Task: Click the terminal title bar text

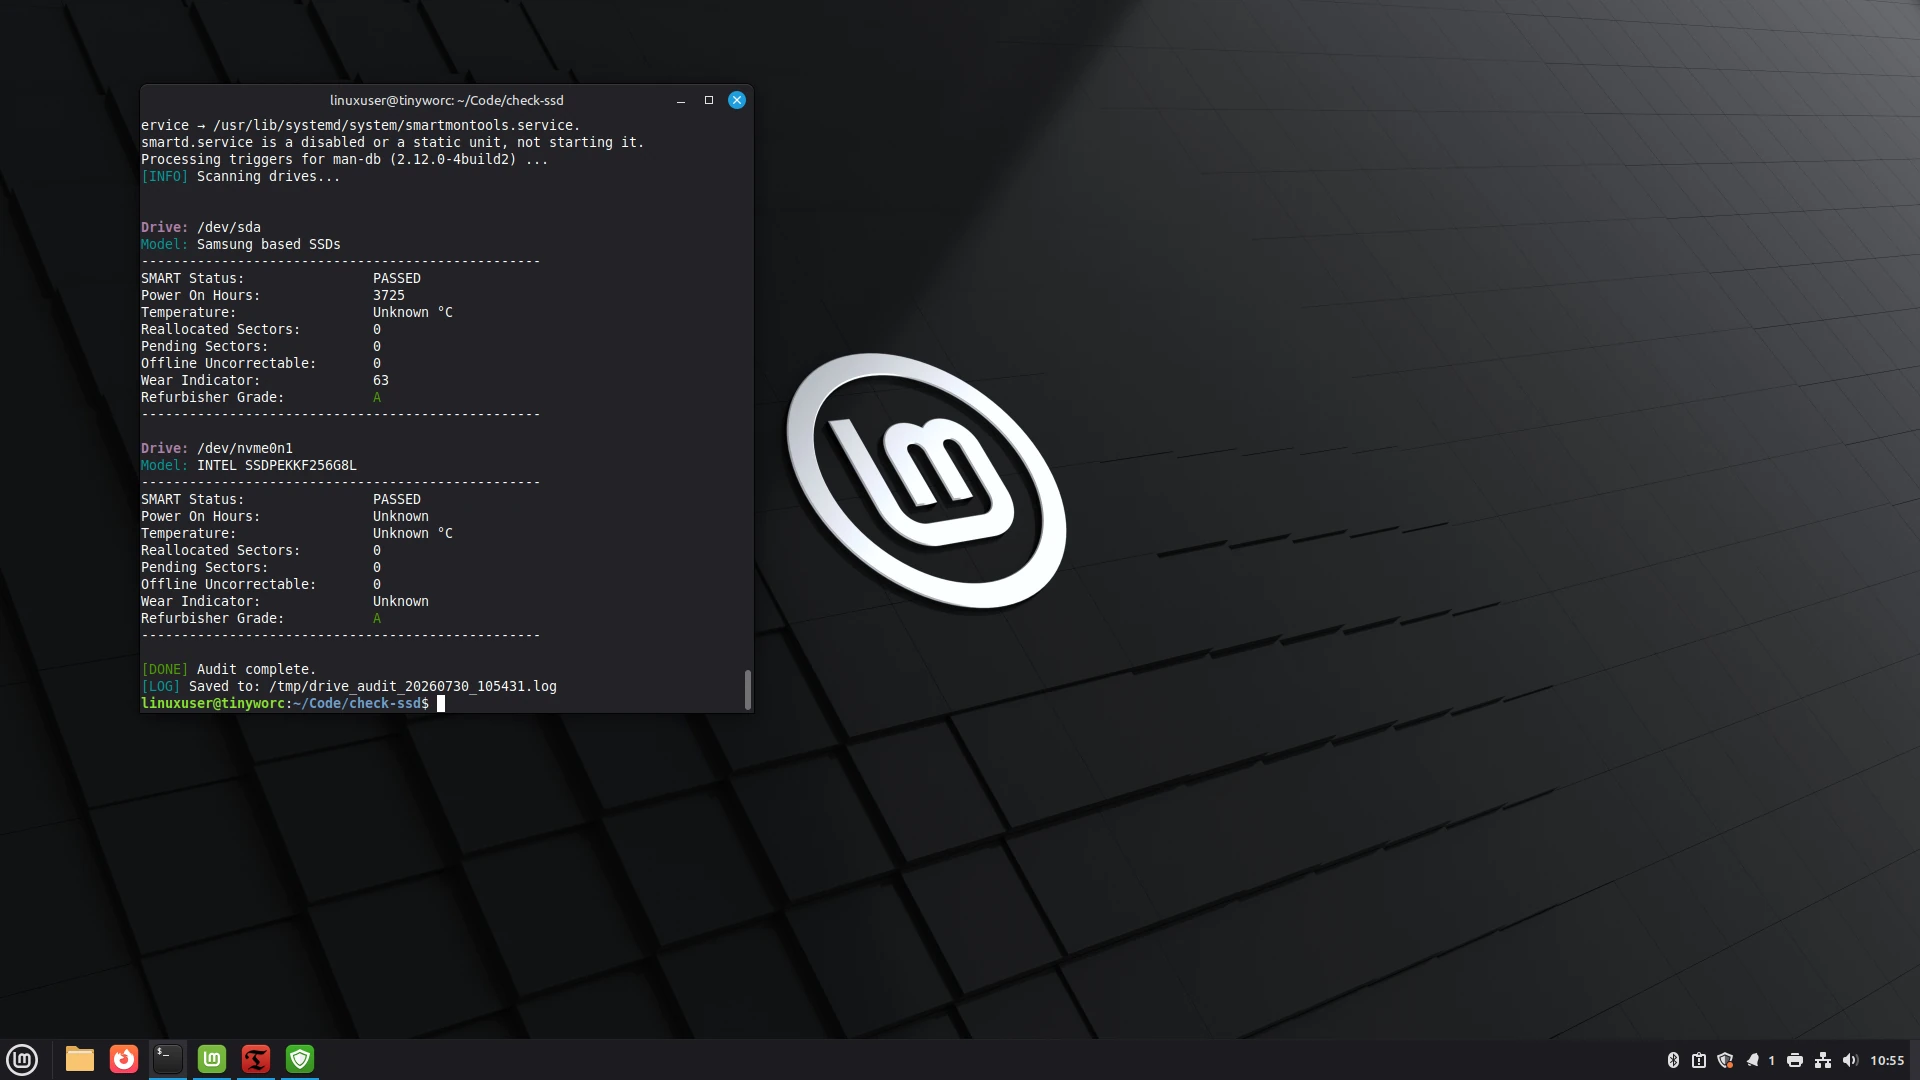Action: click(447, 100)
